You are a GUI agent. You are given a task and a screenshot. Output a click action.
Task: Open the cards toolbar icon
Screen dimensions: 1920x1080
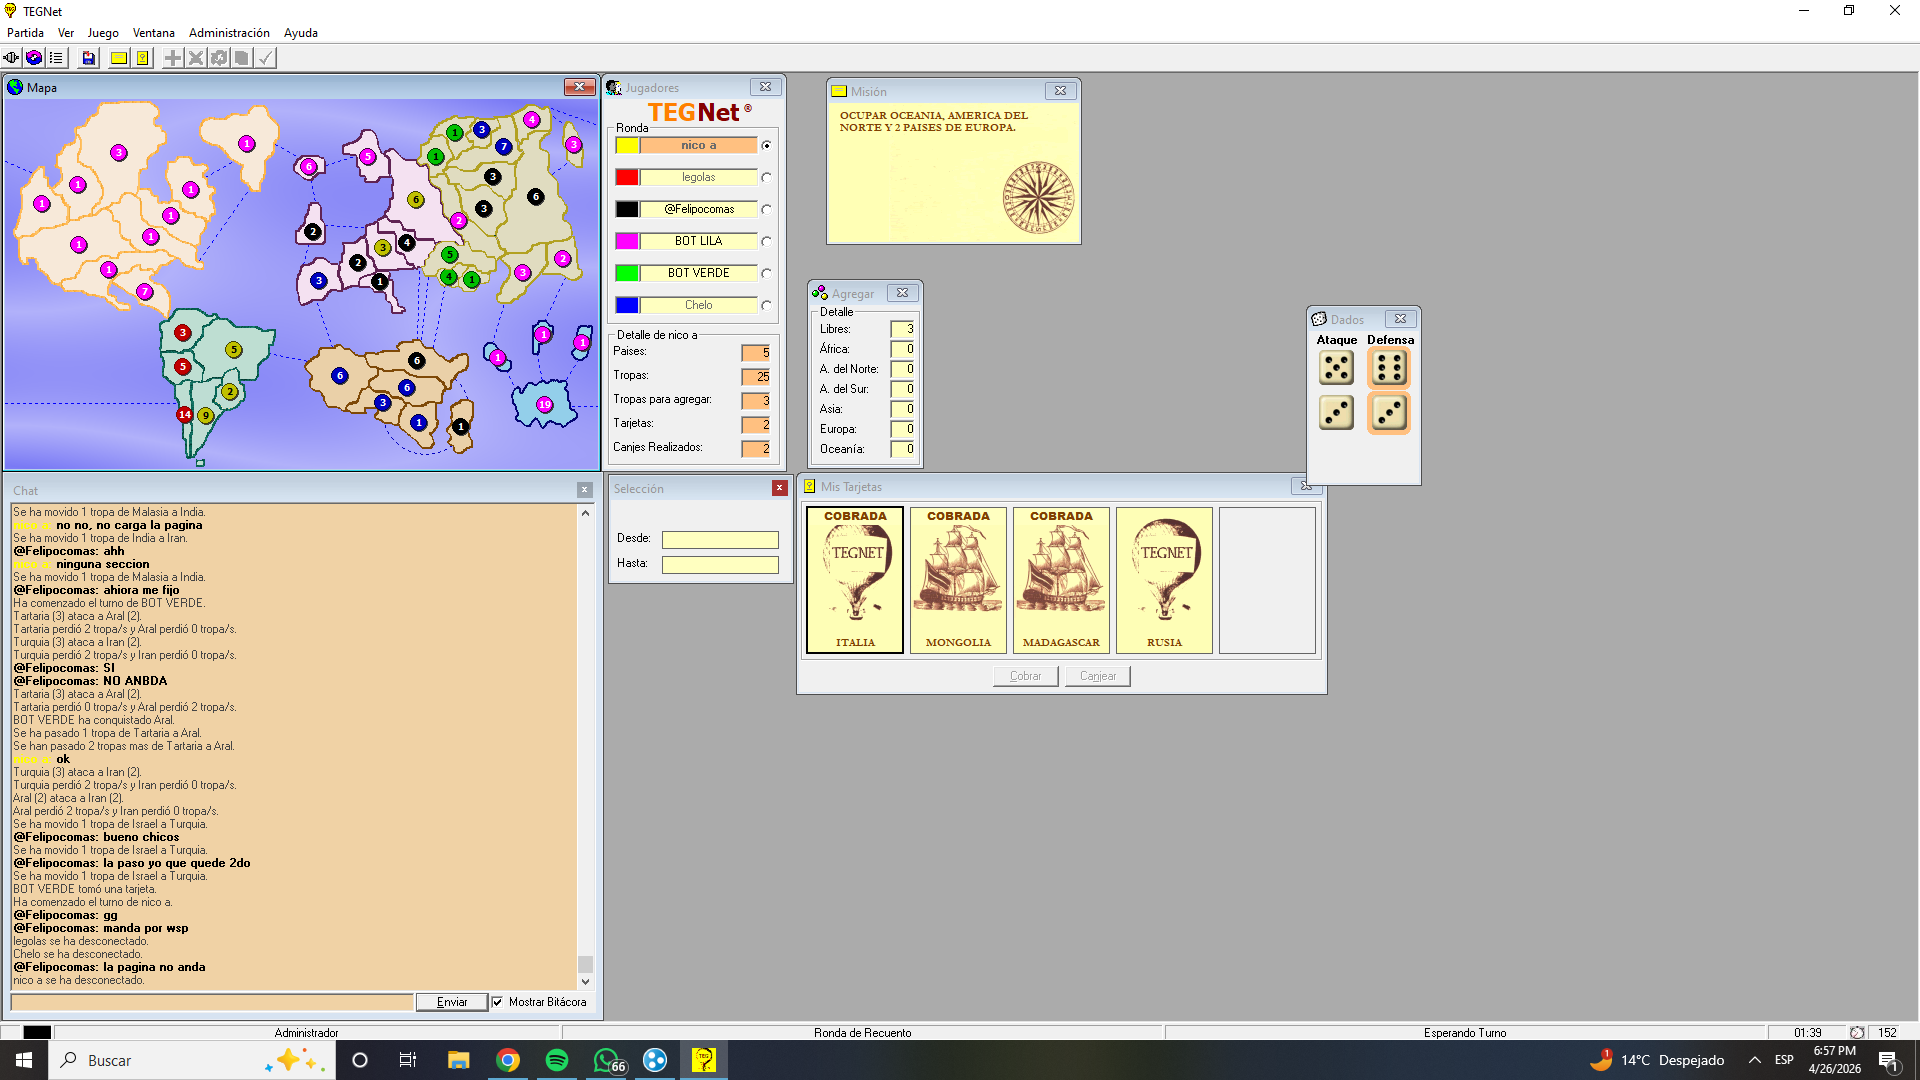[143, 58]
